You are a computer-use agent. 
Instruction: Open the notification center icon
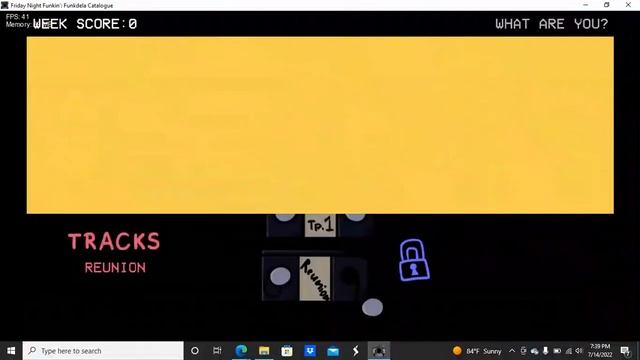(625, 351)
